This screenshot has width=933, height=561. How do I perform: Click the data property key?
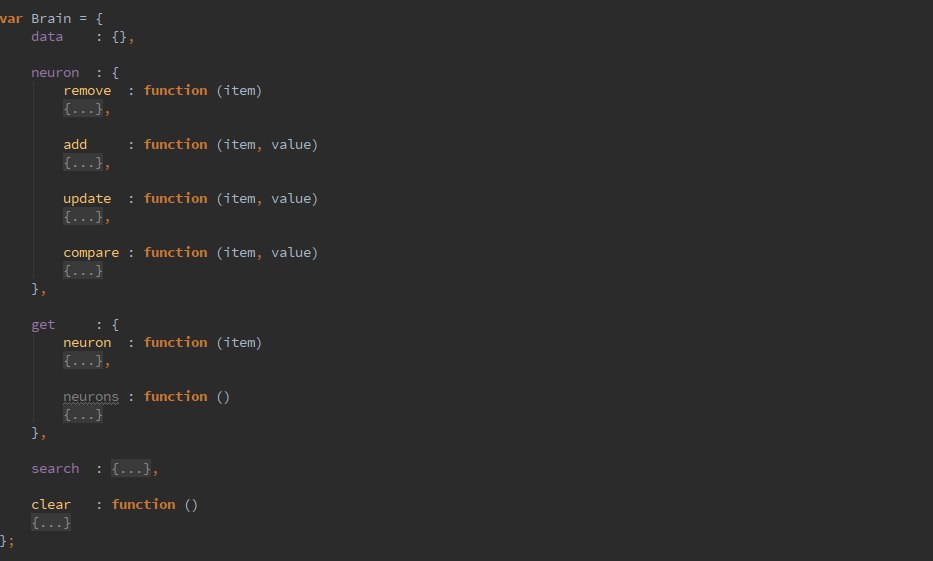point(47,36)
